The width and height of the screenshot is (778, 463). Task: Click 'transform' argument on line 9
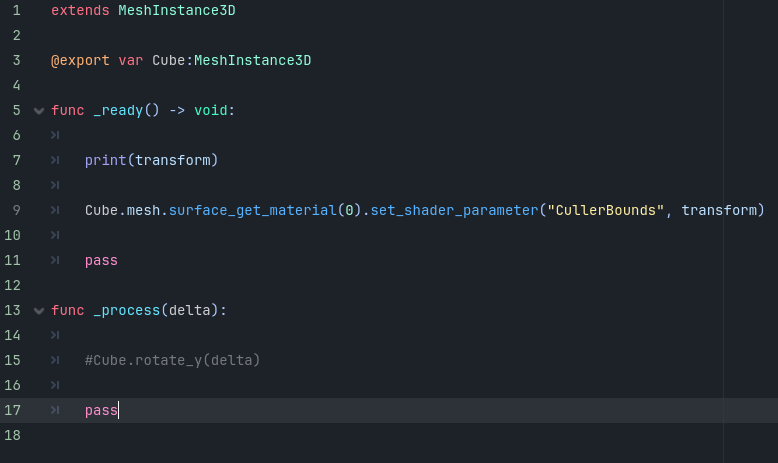point(719,210)
